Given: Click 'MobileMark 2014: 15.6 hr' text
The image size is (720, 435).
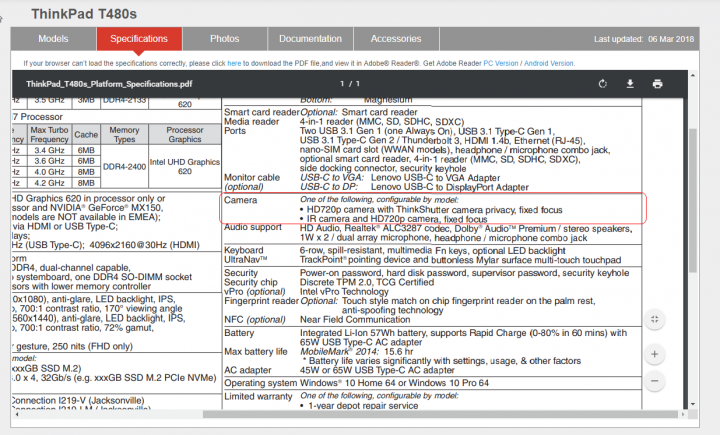Looking at the screenshot, I should pos(357,352).
